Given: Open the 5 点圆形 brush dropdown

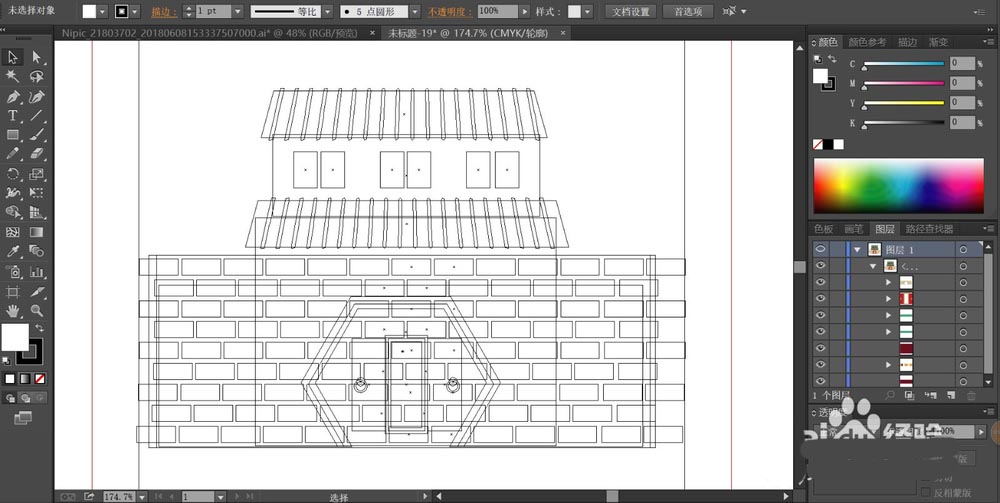Looking at the screenshot, I should [x=415, y=11].
